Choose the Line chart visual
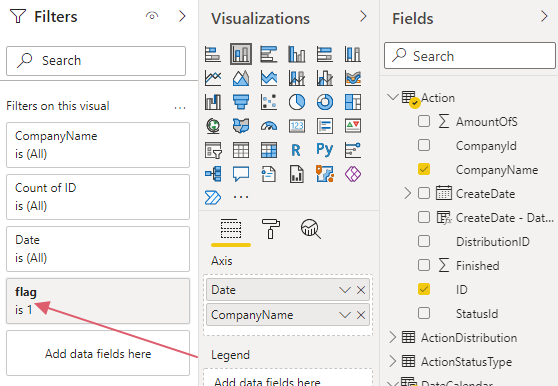The width and height of the screenshot is (558, 386). point(213,78)
